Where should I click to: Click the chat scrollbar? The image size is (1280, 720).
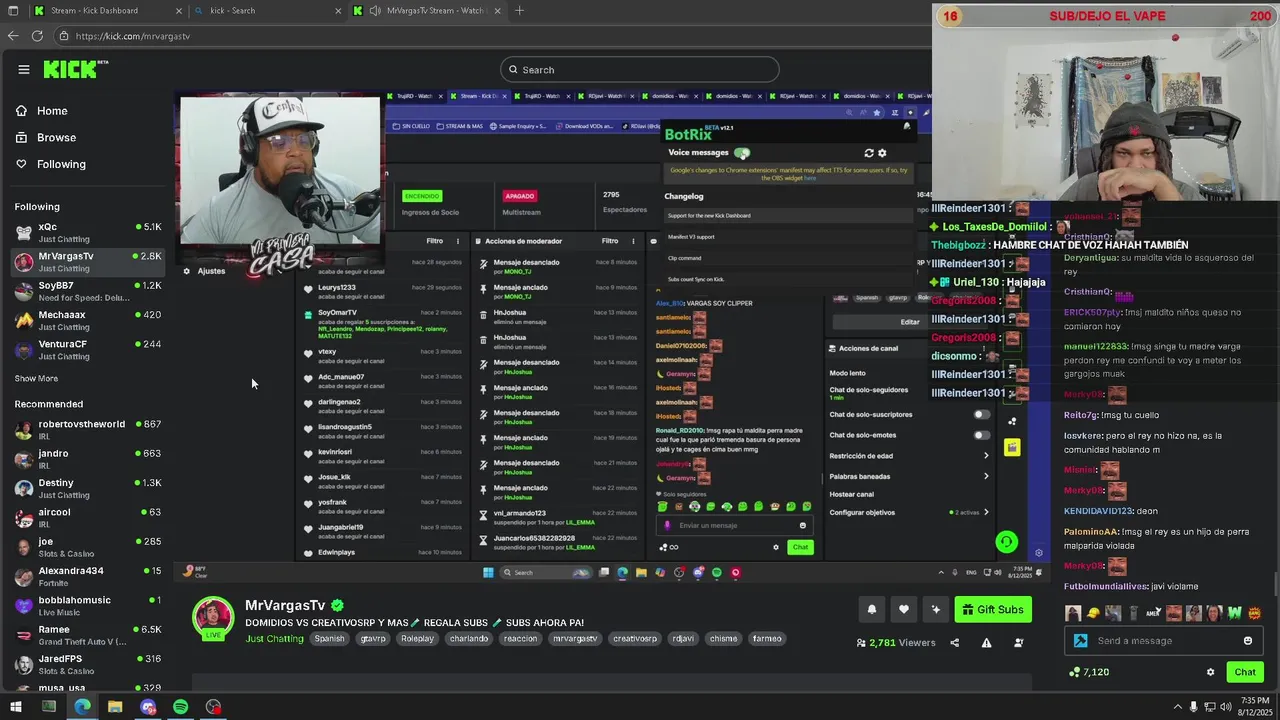click(x=1276, y=585)
